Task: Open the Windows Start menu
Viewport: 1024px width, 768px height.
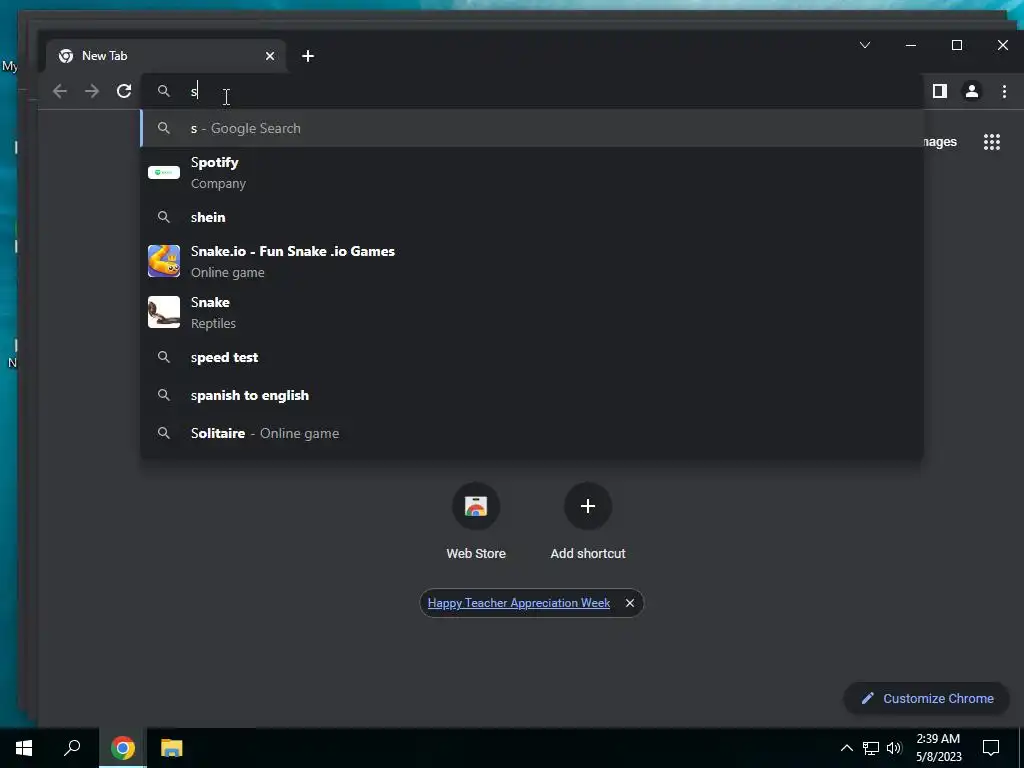Action: pos(24,748)
